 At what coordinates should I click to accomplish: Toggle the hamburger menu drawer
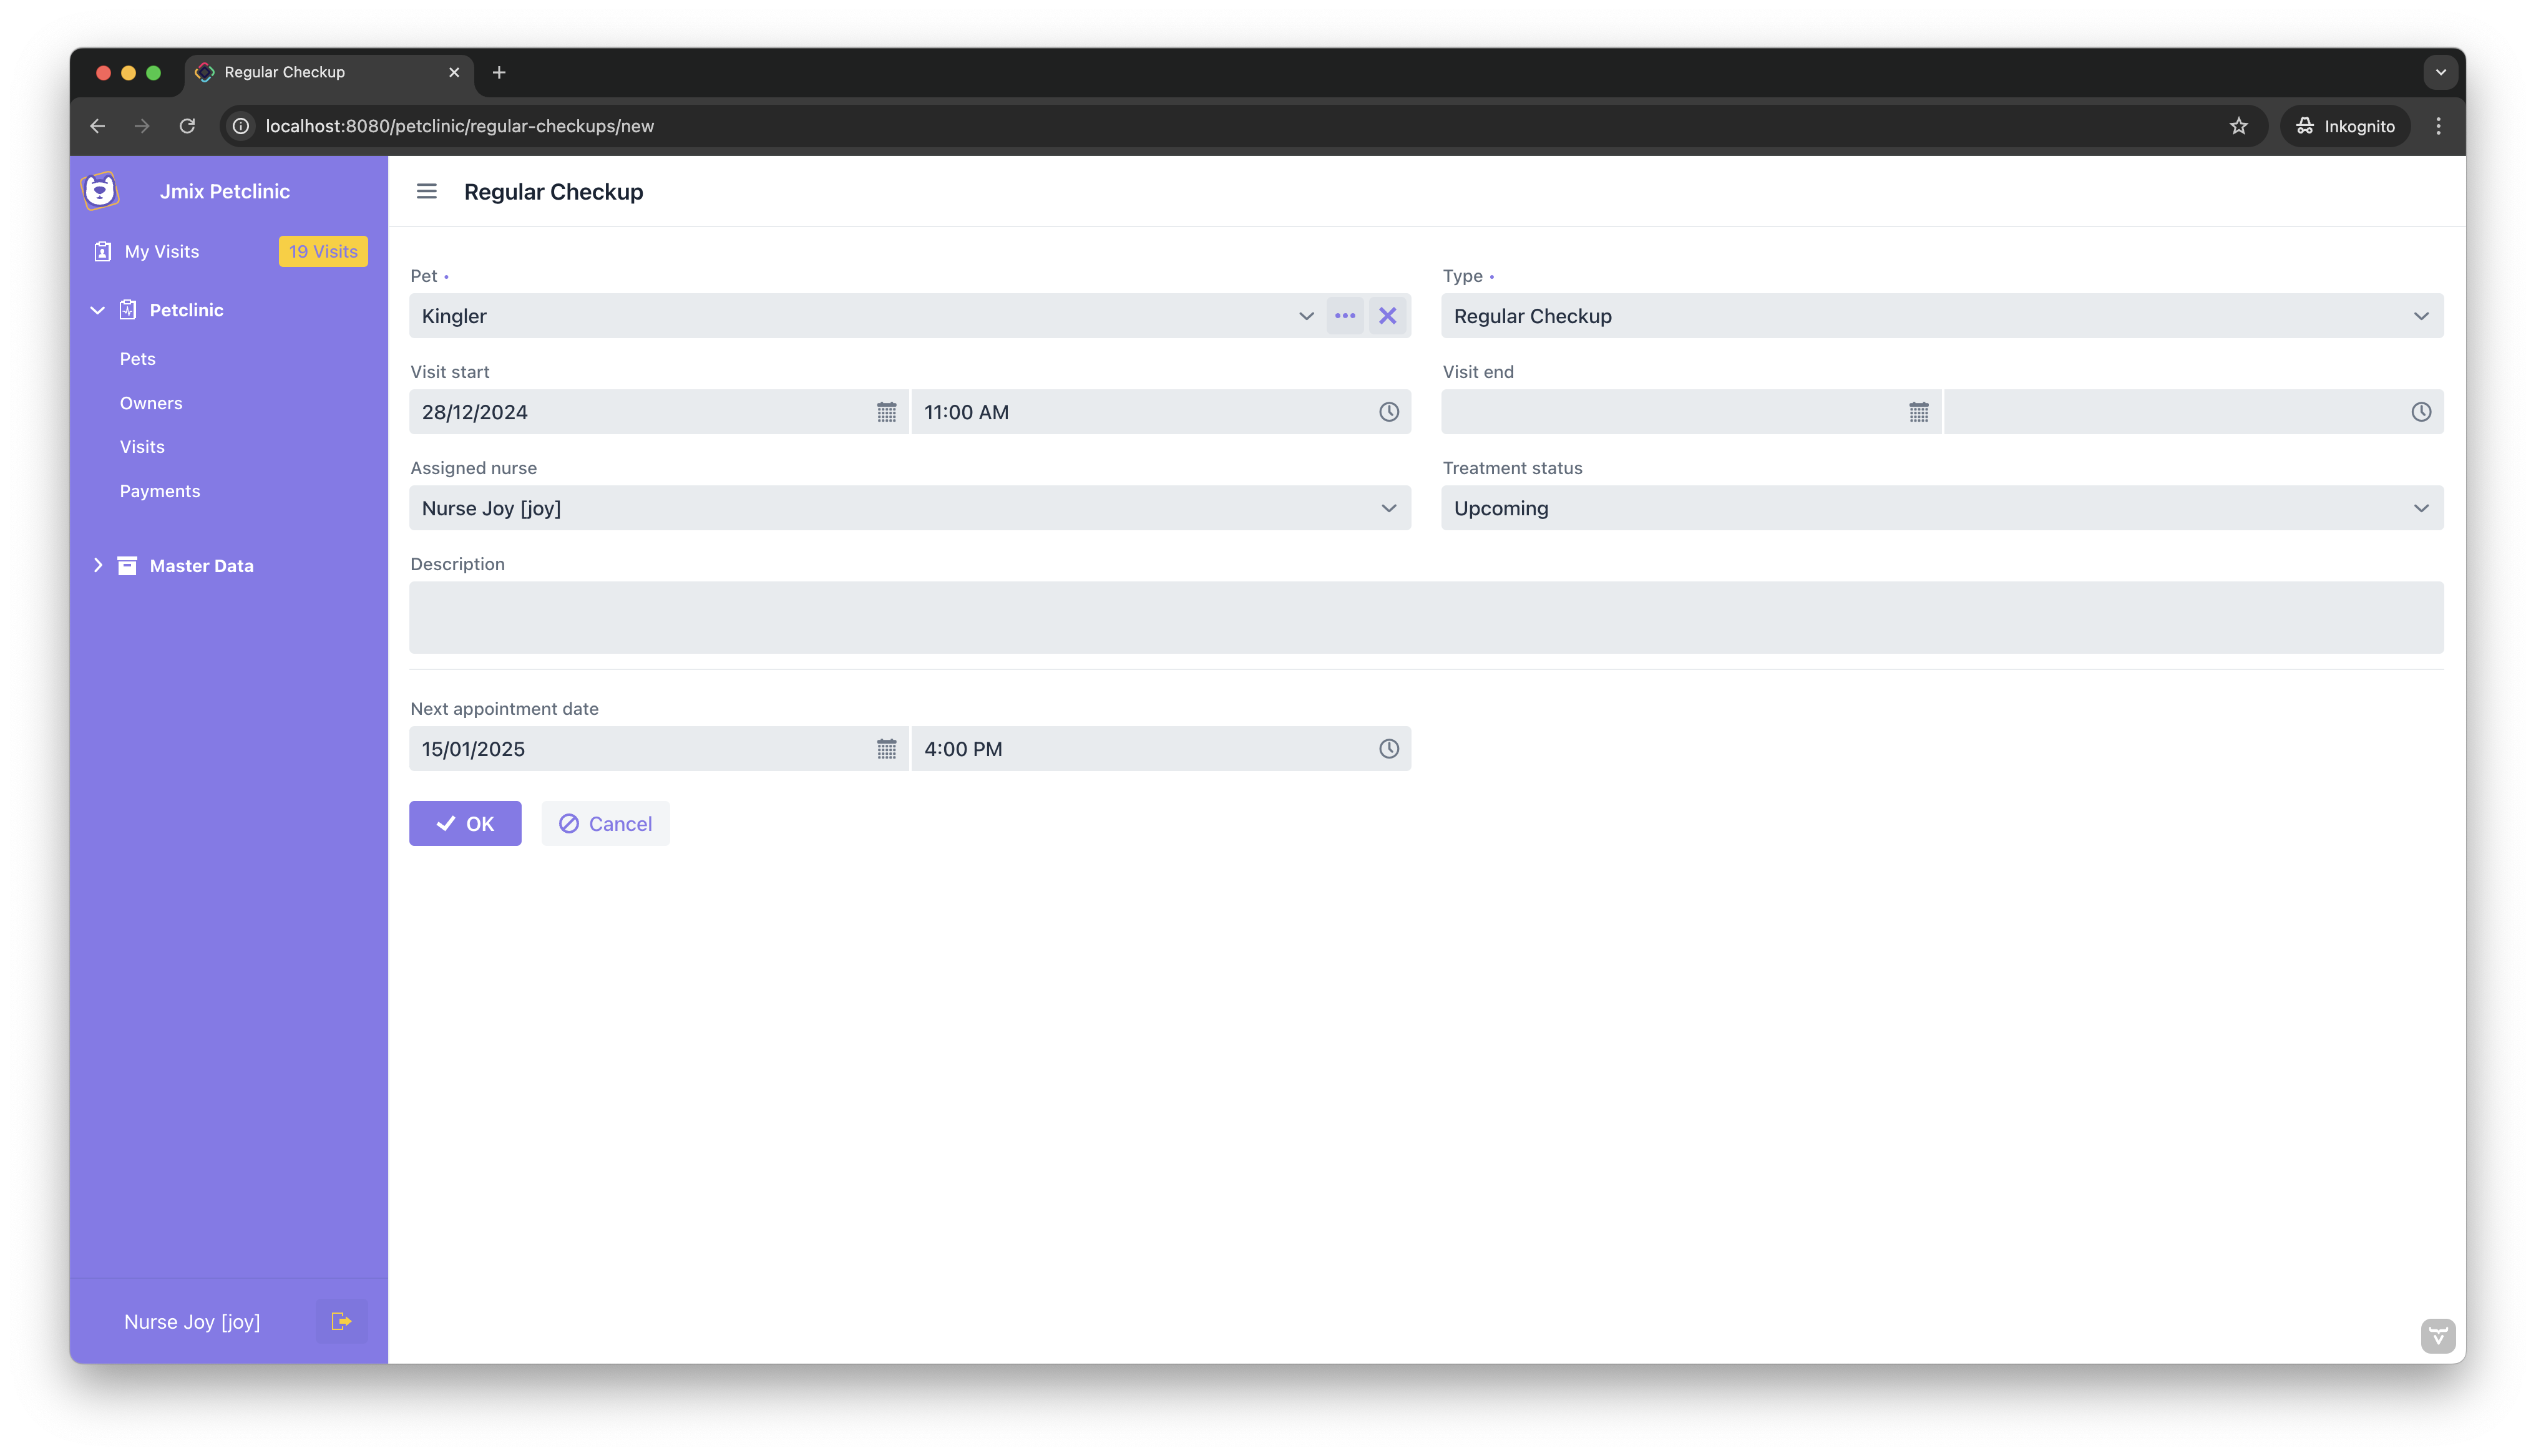427,191
